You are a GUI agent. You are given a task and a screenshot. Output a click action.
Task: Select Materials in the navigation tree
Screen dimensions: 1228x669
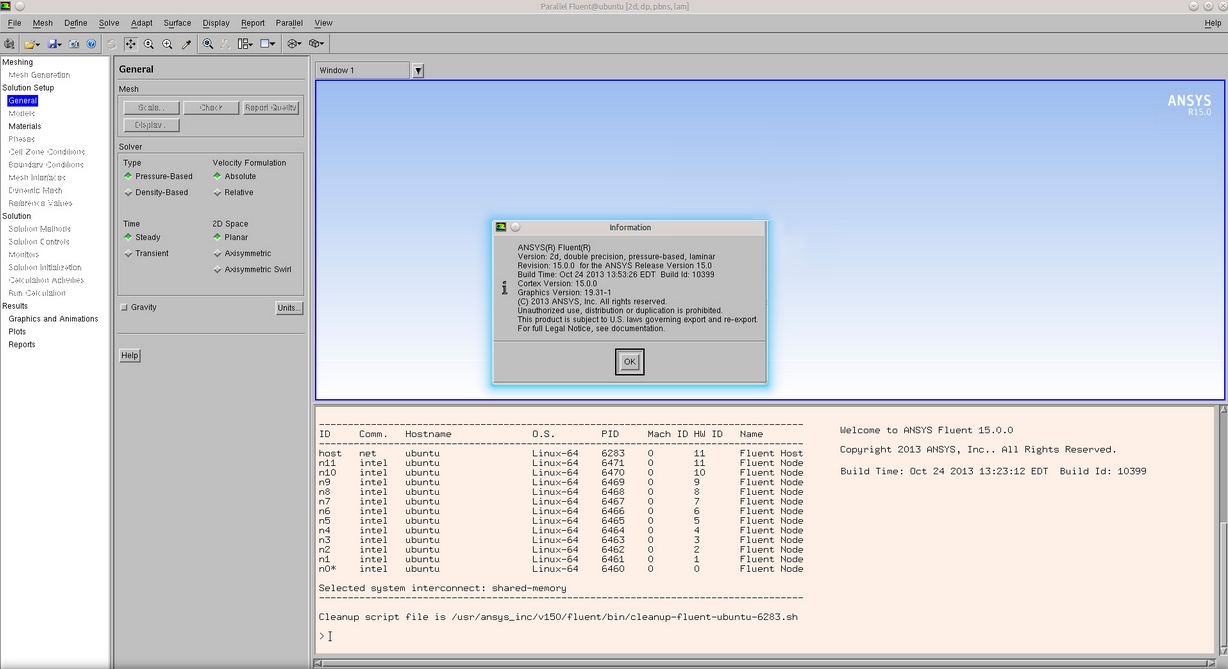coord(25,126)
